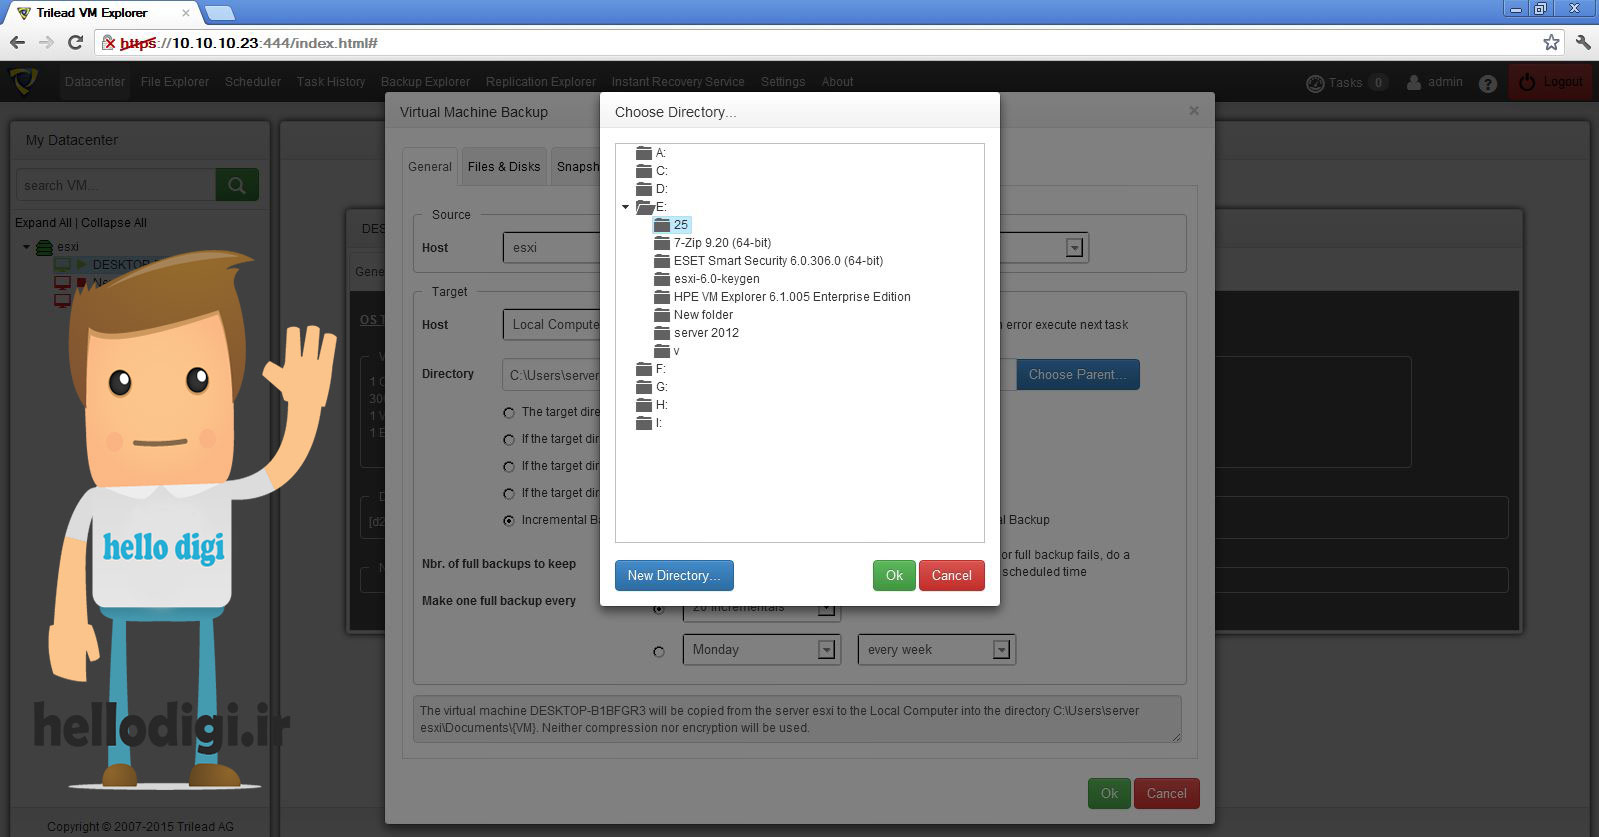Select the radio button beside Monday
1599x837 pixels.
(x=658, y=651)
